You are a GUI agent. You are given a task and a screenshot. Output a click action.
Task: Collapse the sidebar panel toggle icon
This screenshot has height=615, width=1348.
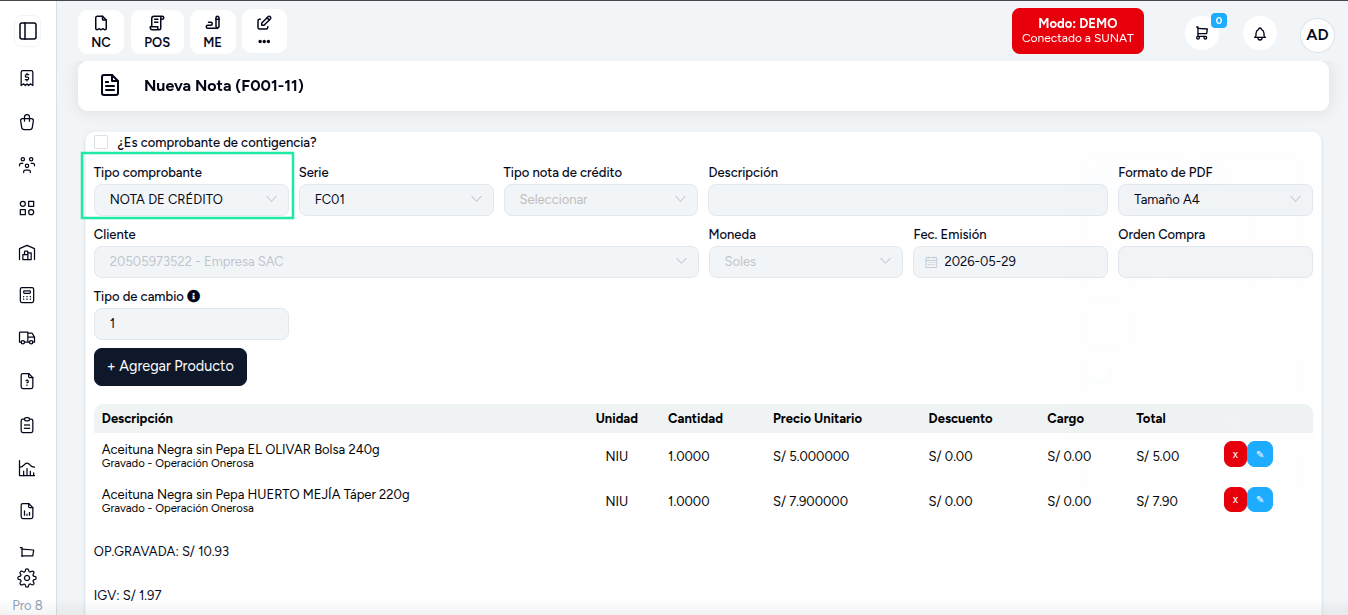coord(28,31)
